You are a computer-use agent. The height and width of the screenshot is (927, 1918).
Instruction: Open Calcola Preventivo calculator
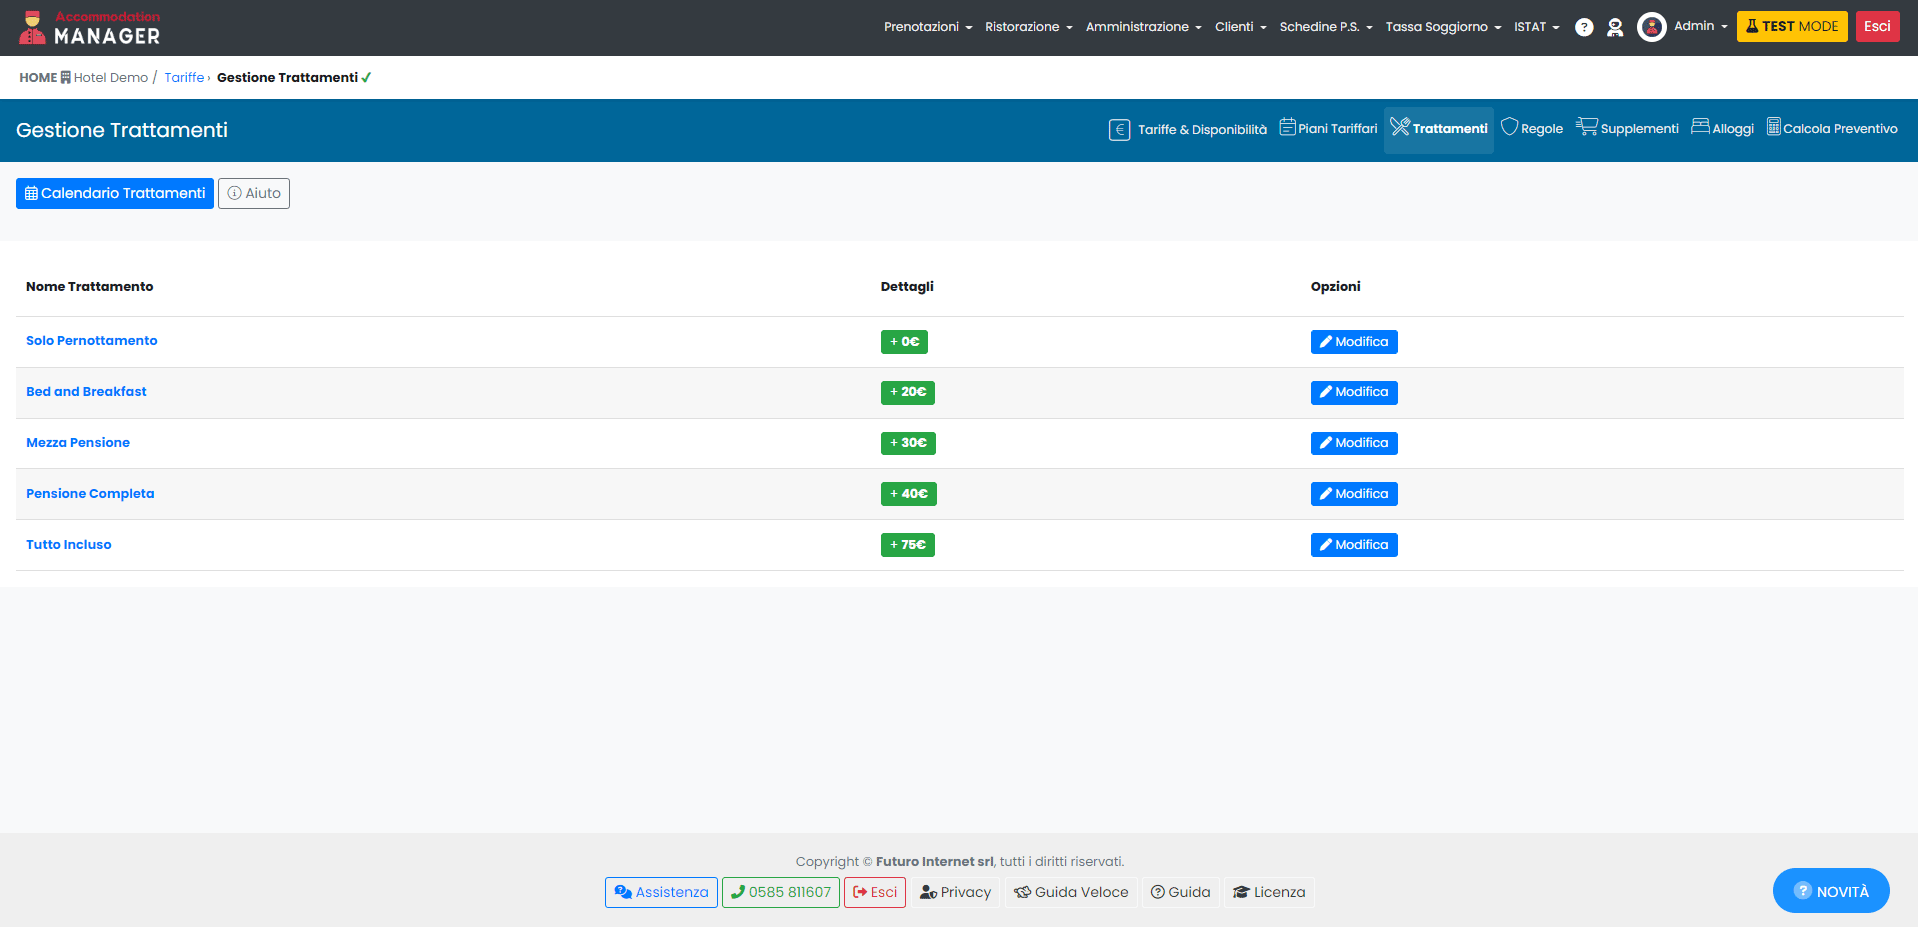click(x=1831, y=129)
